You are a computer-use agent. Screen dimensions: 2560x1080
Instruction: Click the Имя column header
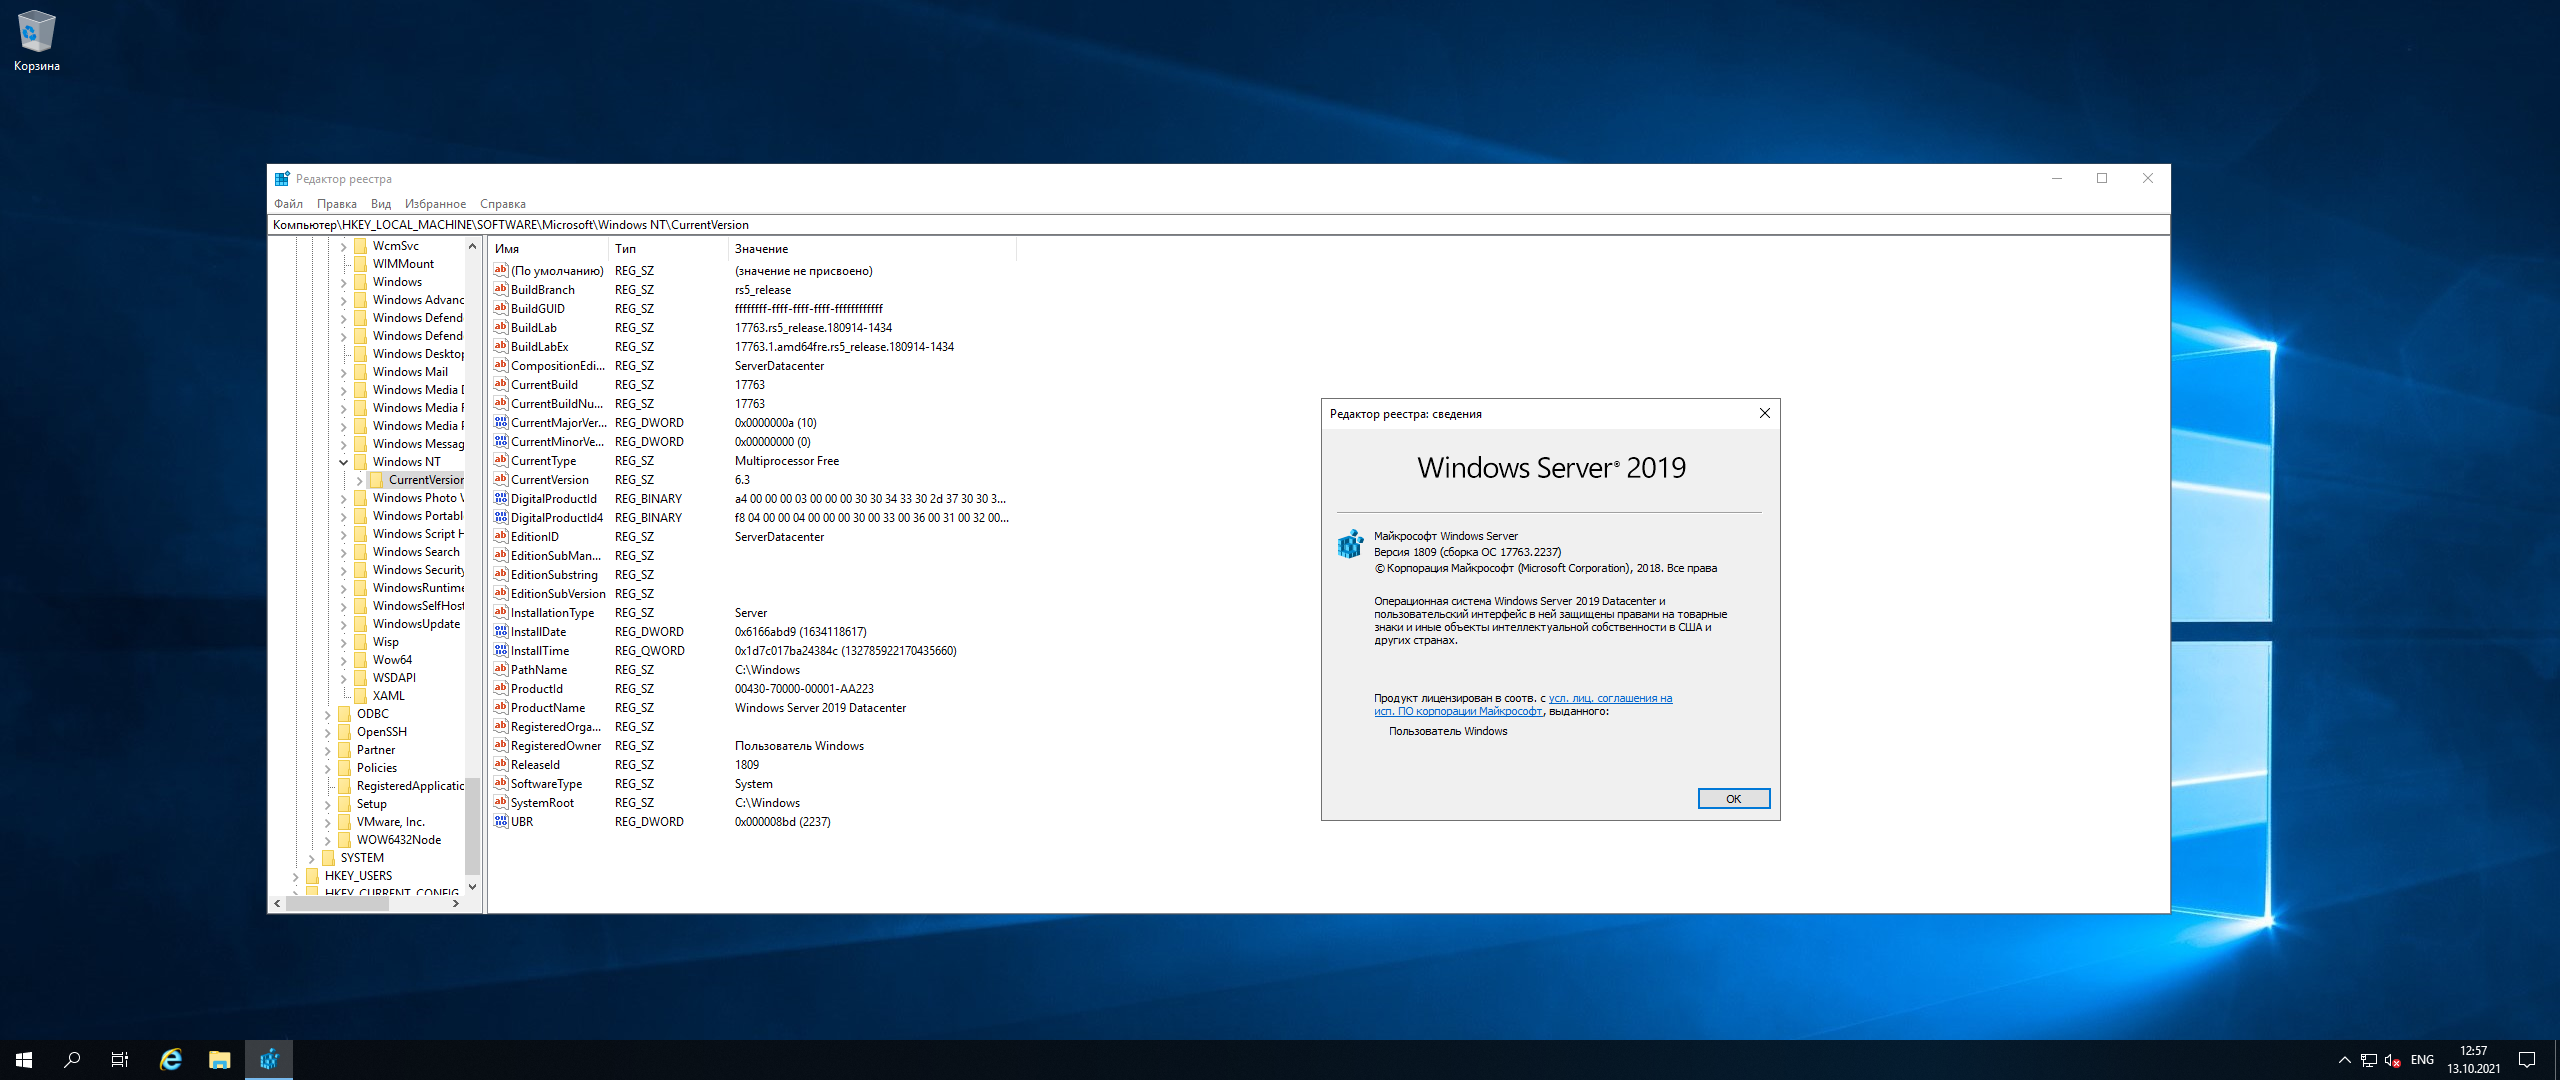click(548, 249)
